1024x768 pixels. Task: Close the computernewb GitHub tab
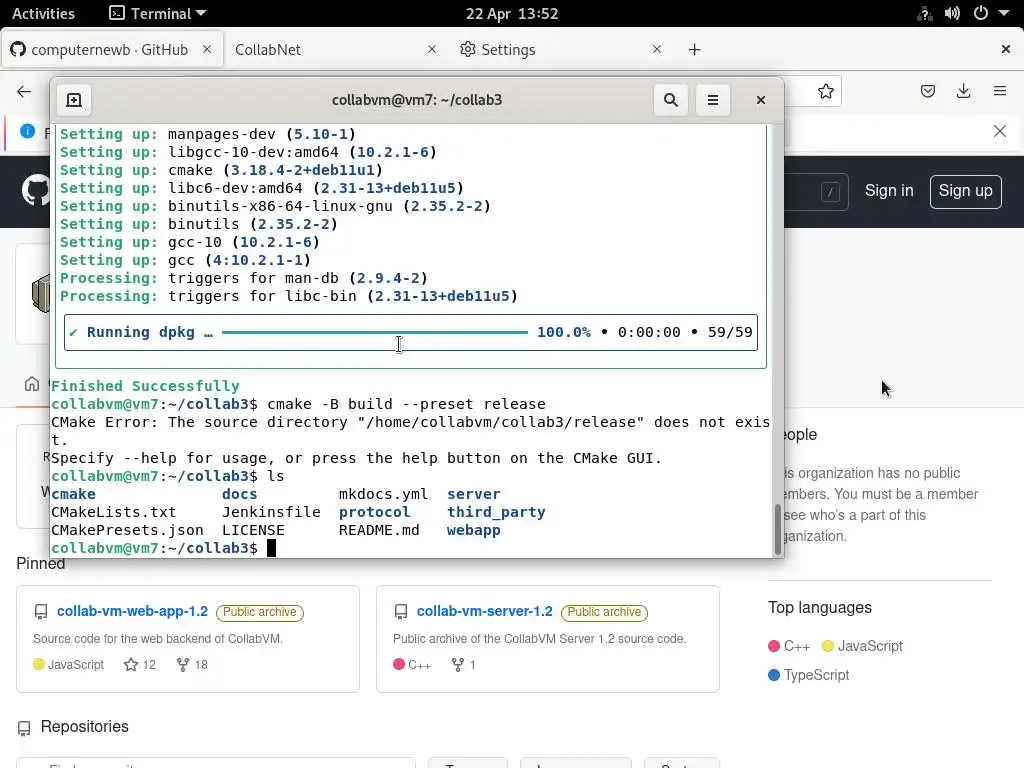tap(206, 49)
